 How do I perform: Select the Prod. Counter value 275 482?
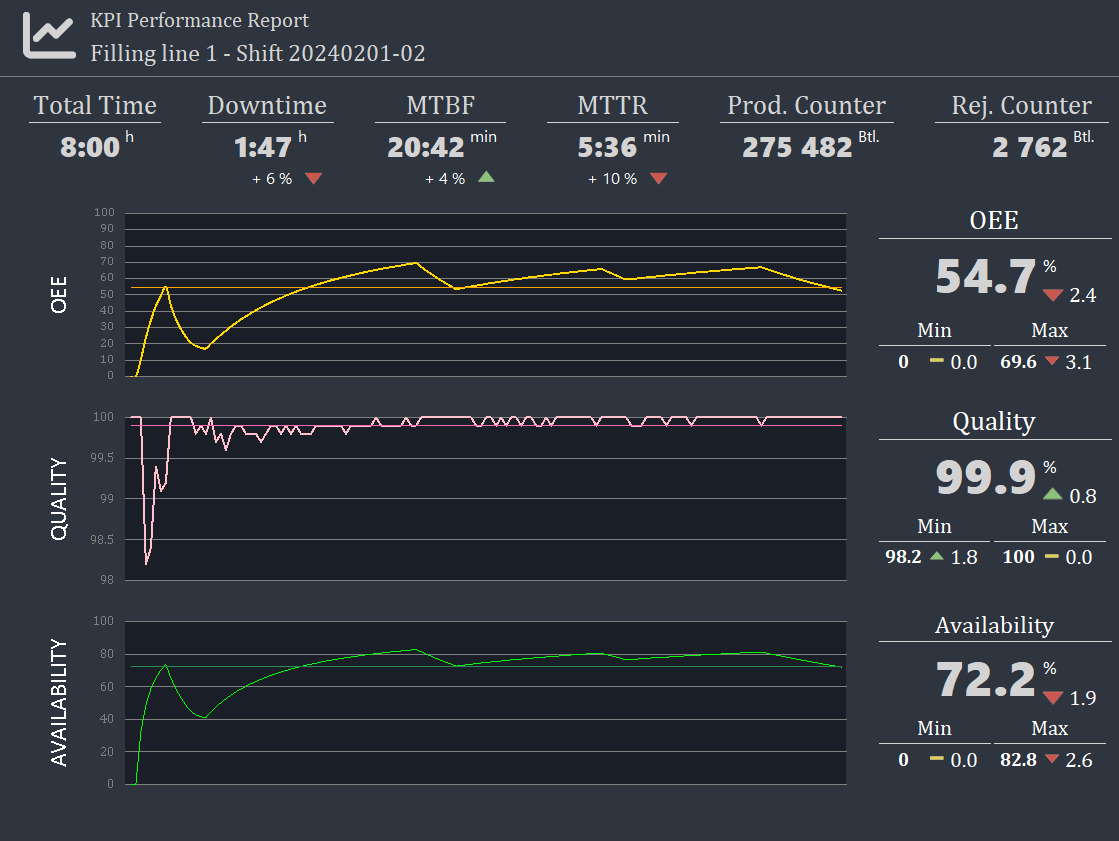[797, 147]
